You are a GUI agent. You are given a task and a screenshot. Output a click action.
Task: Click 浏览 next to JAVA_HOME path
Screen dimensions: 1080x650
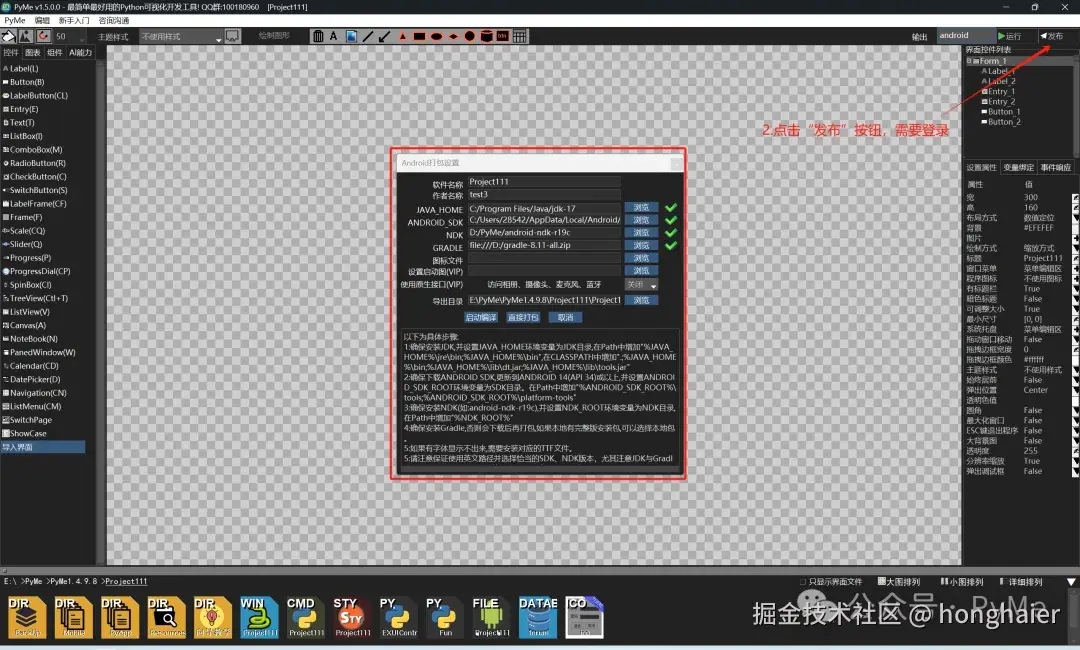click(x=641, y=207)
